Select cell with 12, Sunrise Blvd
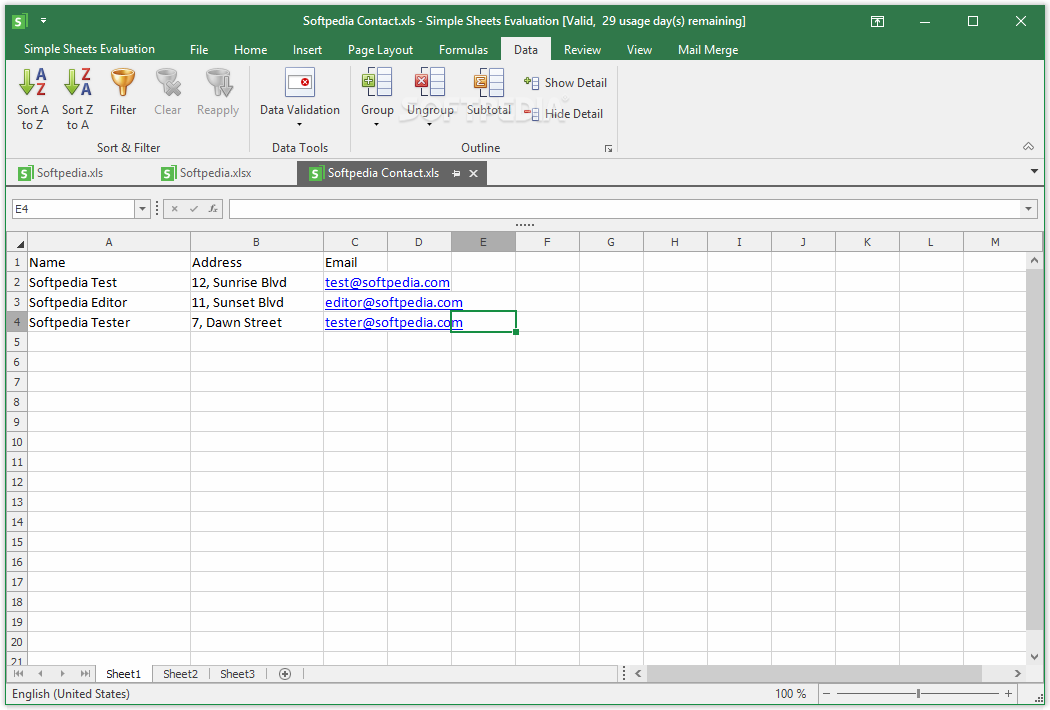This screenshot has width=1050, height=710. 256,282
